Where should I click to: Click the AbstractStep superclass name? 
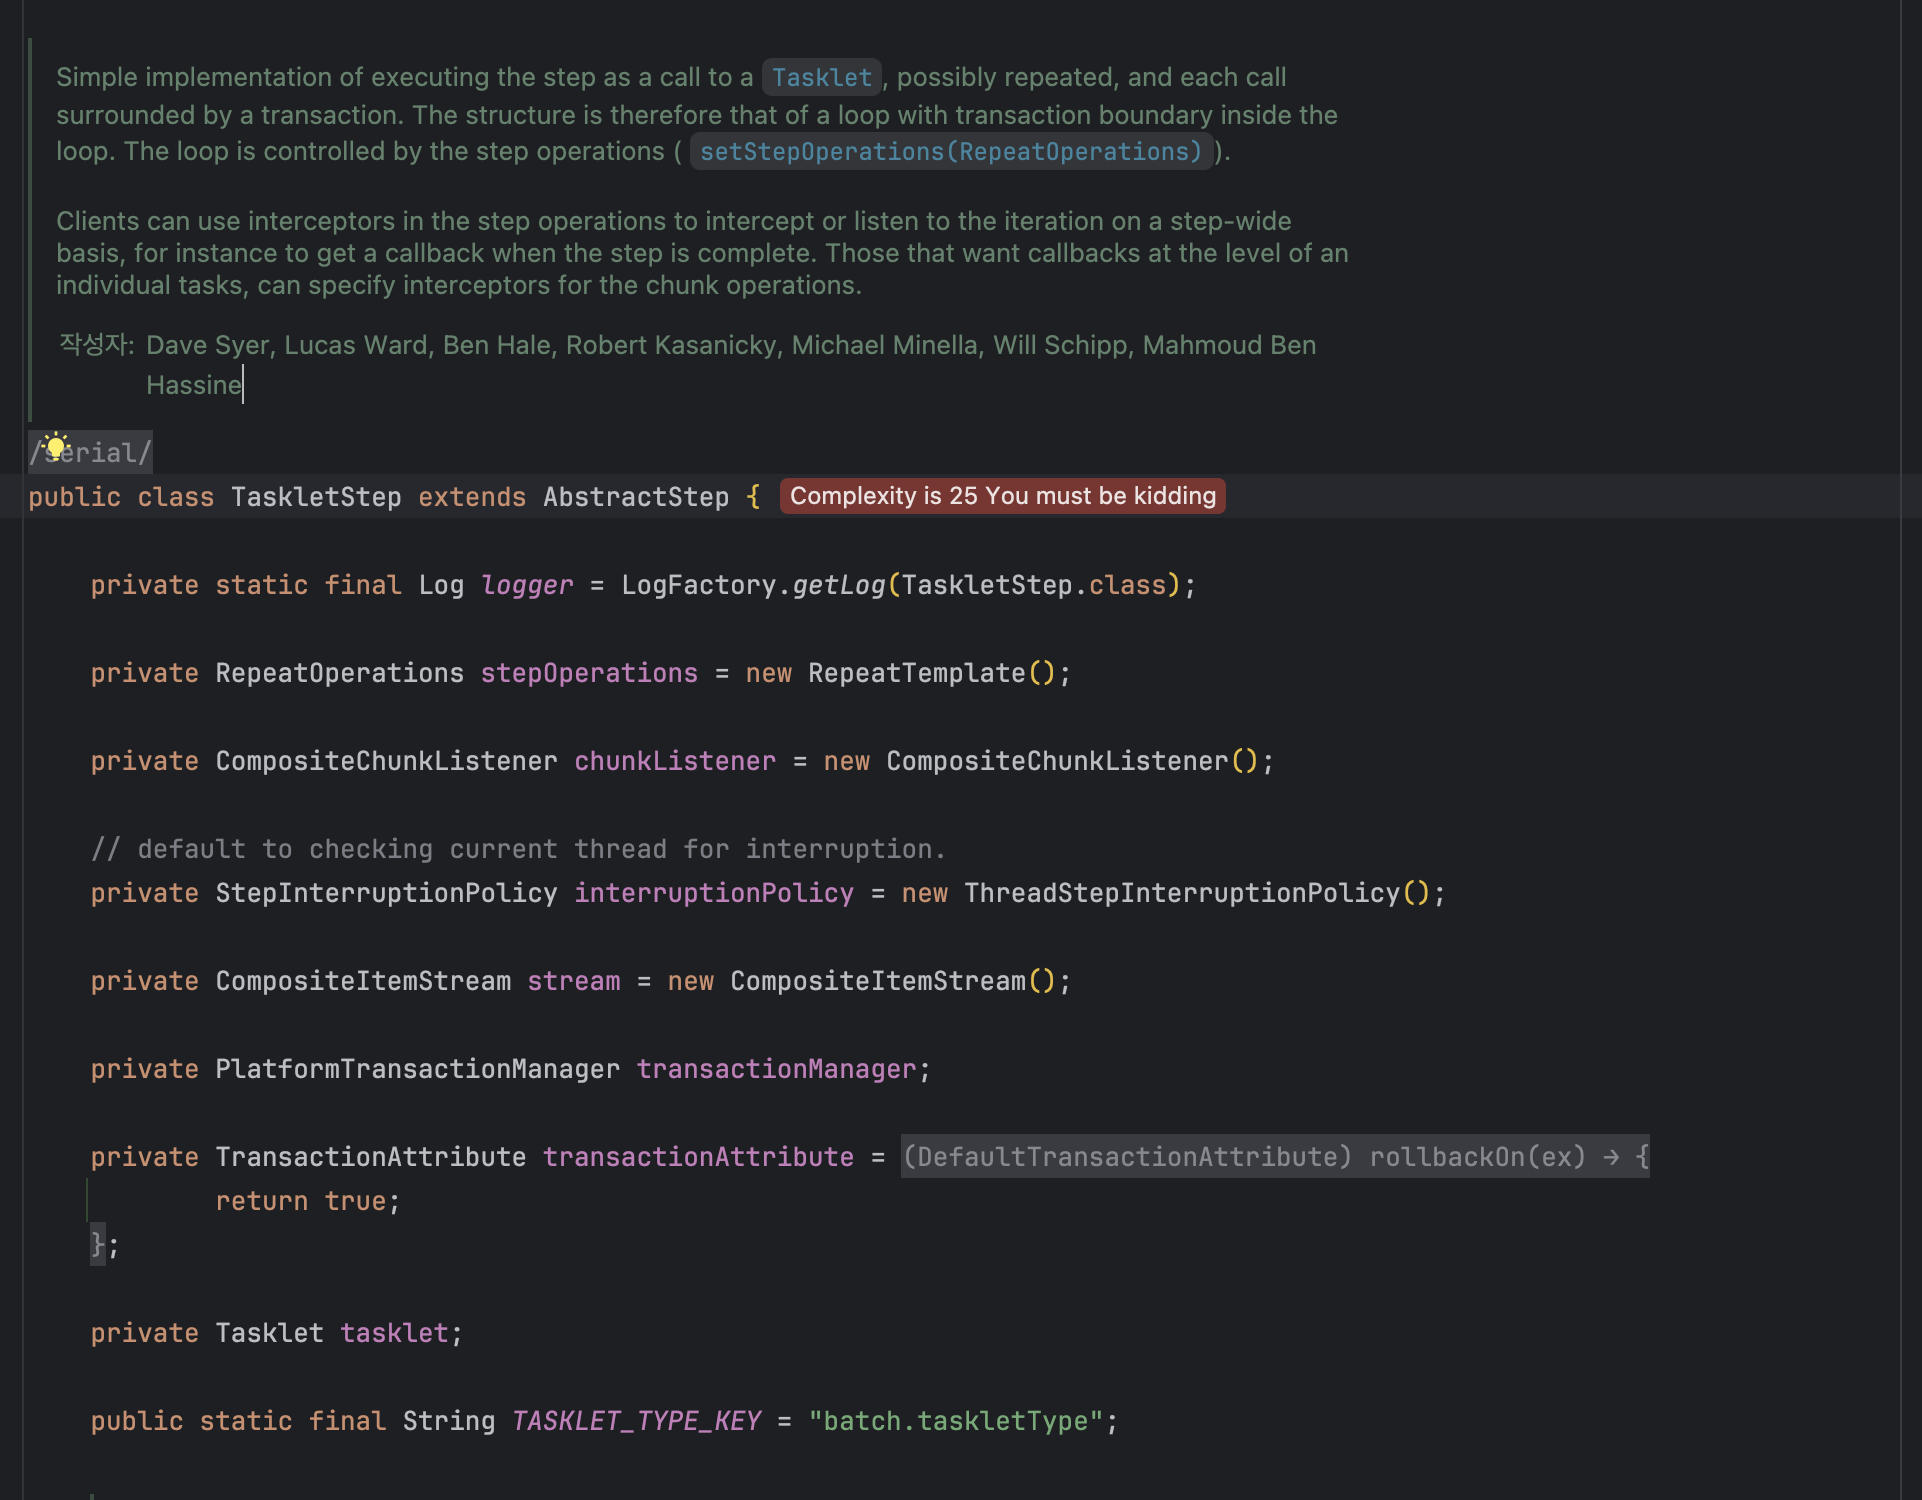tap(636, 497)
